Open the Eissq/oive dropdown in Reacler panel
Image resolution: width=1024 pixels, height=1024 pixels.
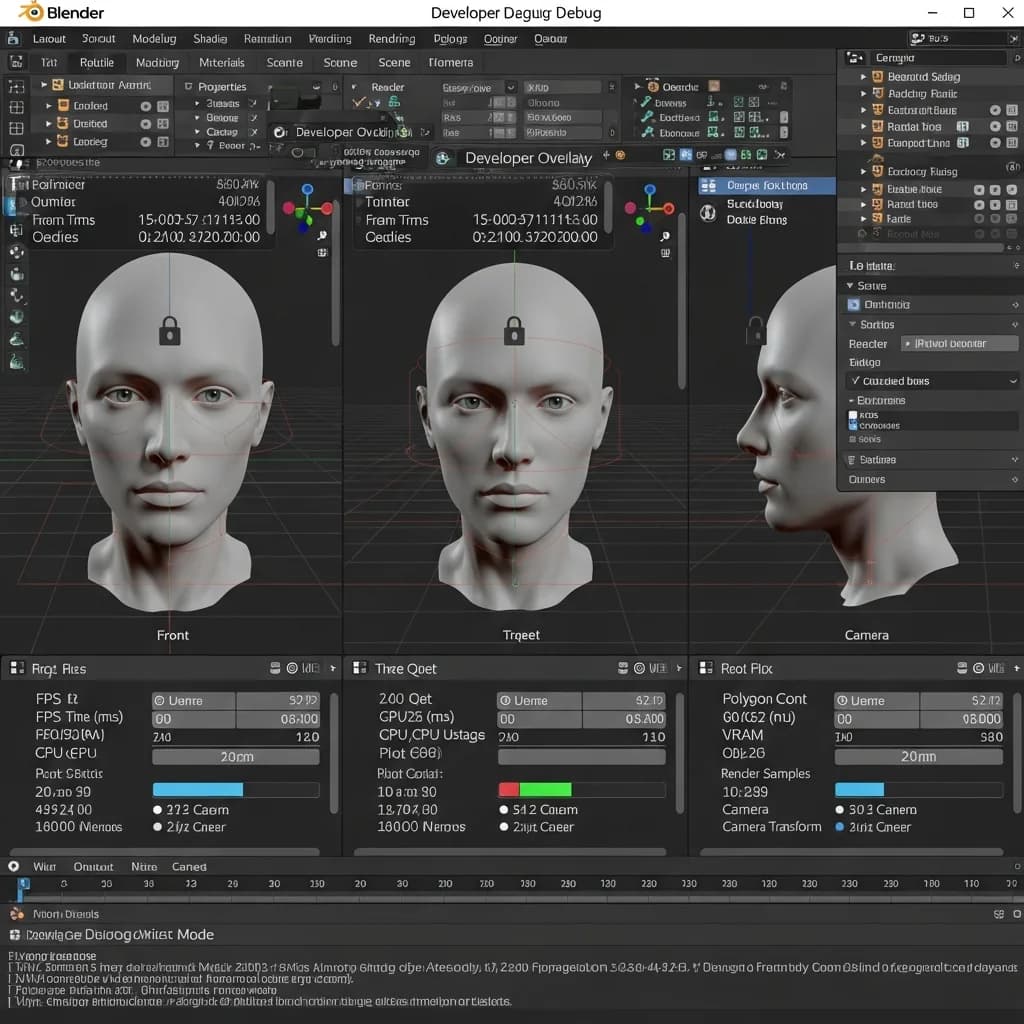coord(479,88)
